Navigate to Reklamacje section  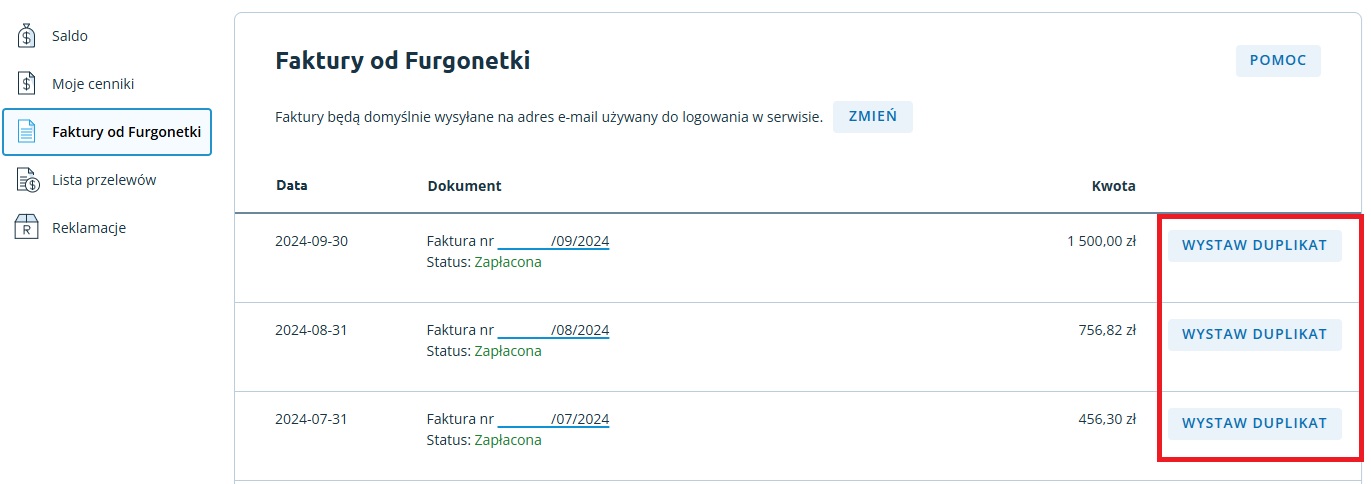coord(89,228)
